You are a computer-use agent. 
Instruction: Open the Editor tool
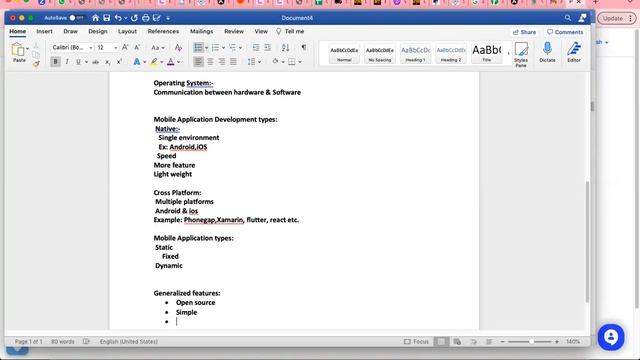click(x=574, y=52)
